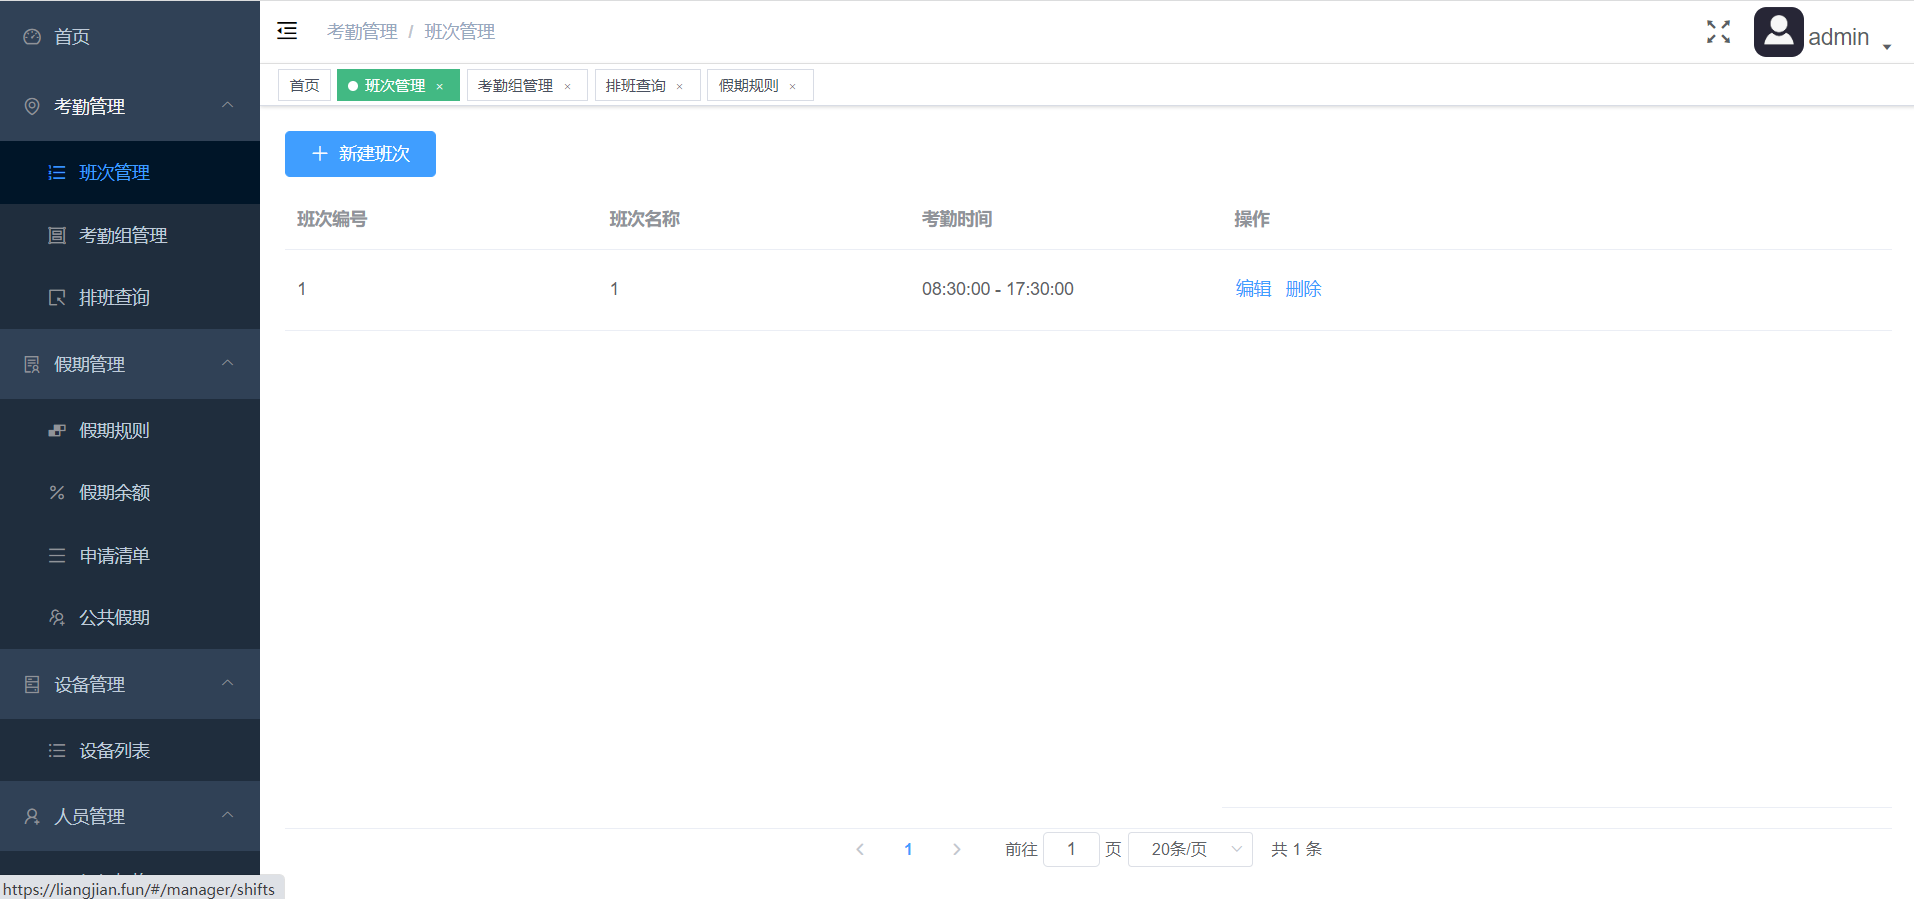
Task: Select page number 1 in pagination
Action: tap(908, 849)
